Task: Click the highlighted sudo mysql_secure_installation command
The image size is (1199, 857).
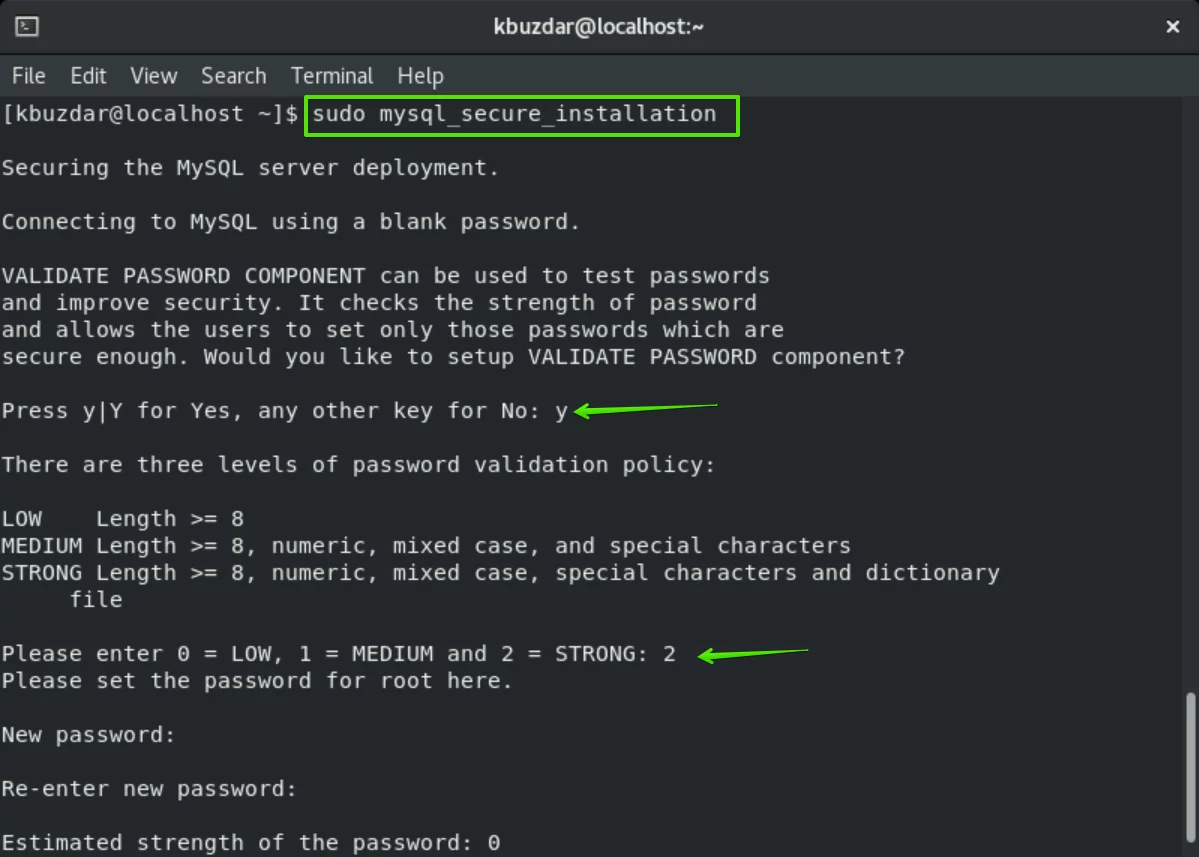Action: [x=522, y=115]
